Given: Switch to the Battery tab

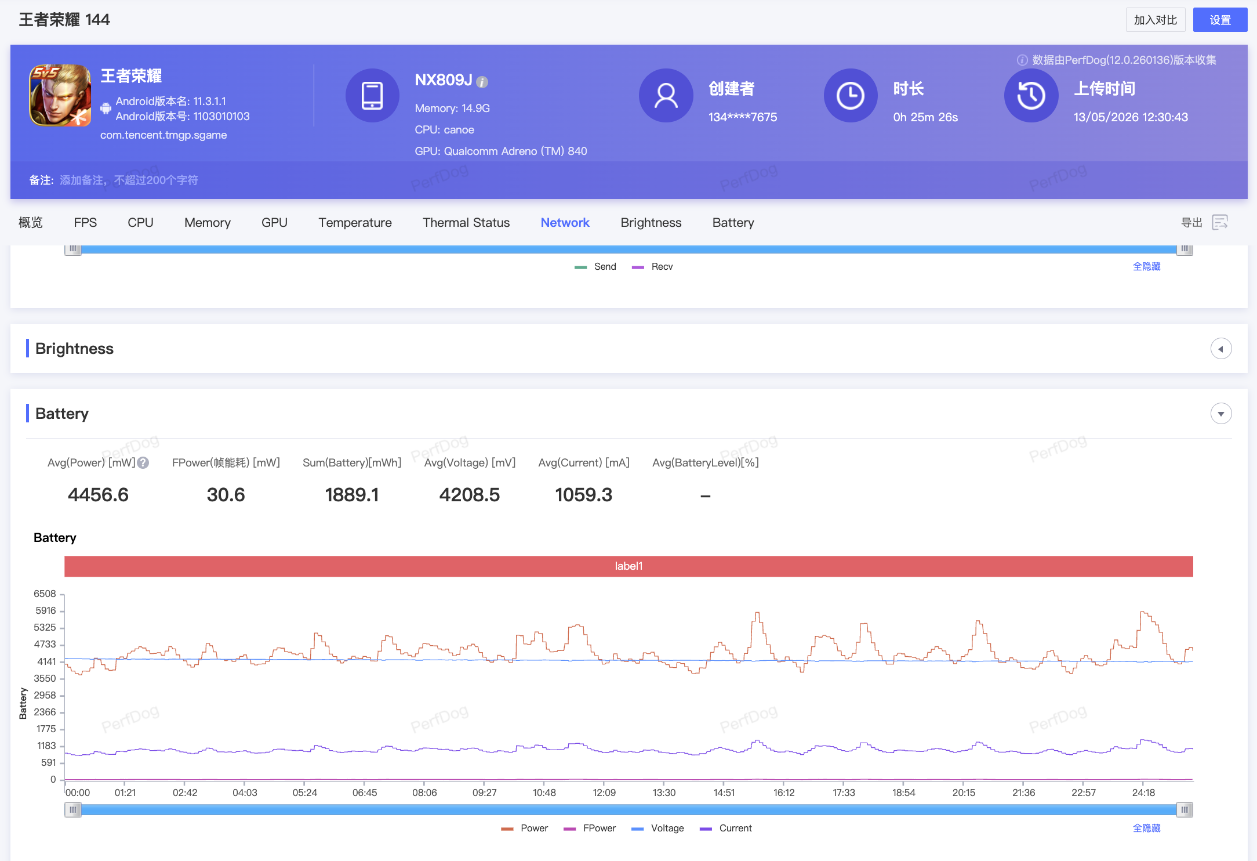Looking at the screenshot, I should 733,222.
